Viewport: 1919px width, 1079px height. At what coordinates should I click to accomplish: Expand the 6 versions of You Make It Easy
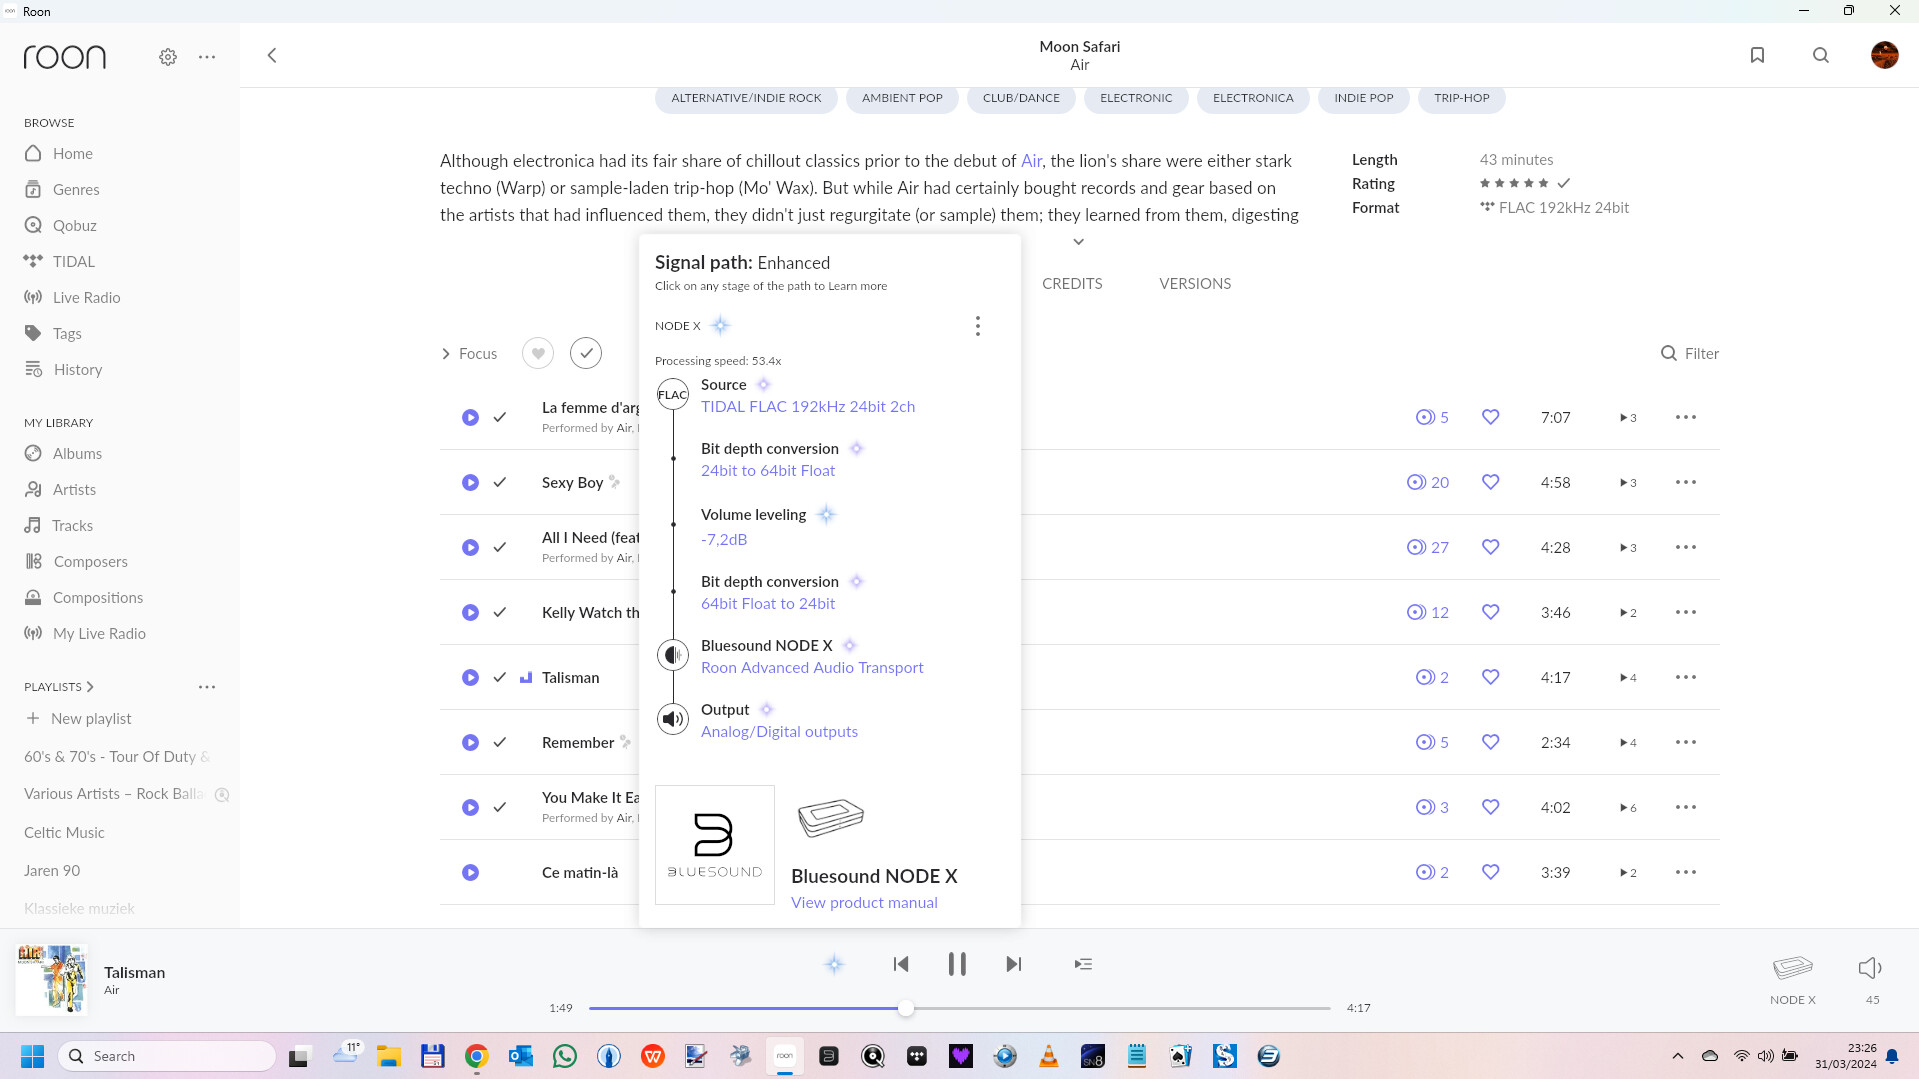pos(1628,808)
